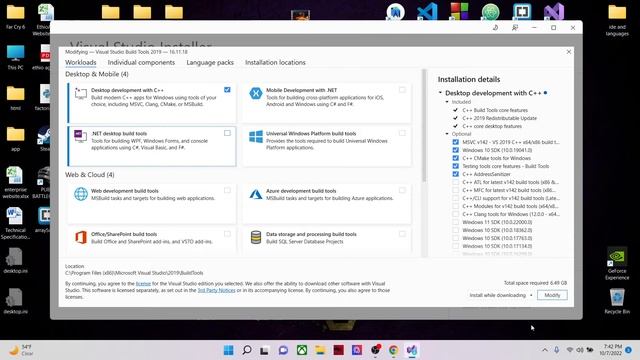Open the purple Visual Studio desktop shortcut
Screen dimensions: 640x360
[x=554, y=11]
